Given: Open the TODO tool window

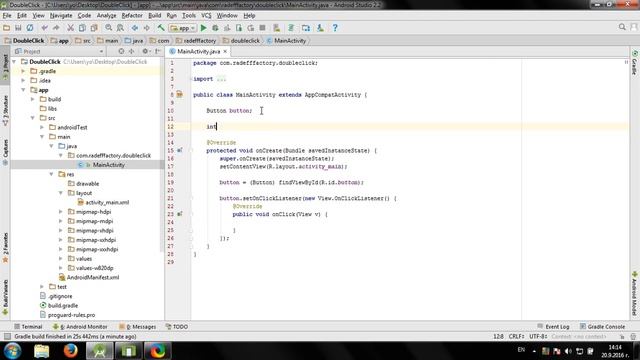Looking at the screenshot, I should [x=177, y=327].
